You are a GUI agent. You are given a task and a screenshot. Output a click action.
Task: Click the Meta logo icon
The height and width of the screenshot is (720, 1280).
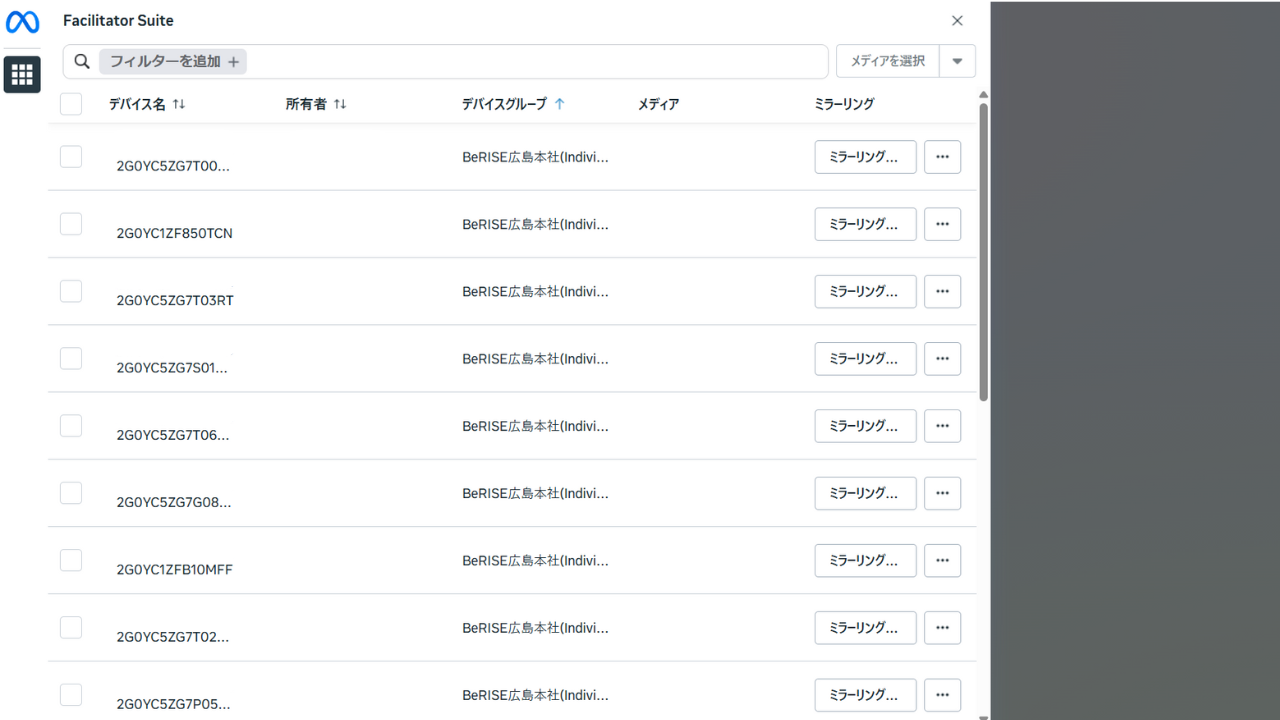[22, 21]
